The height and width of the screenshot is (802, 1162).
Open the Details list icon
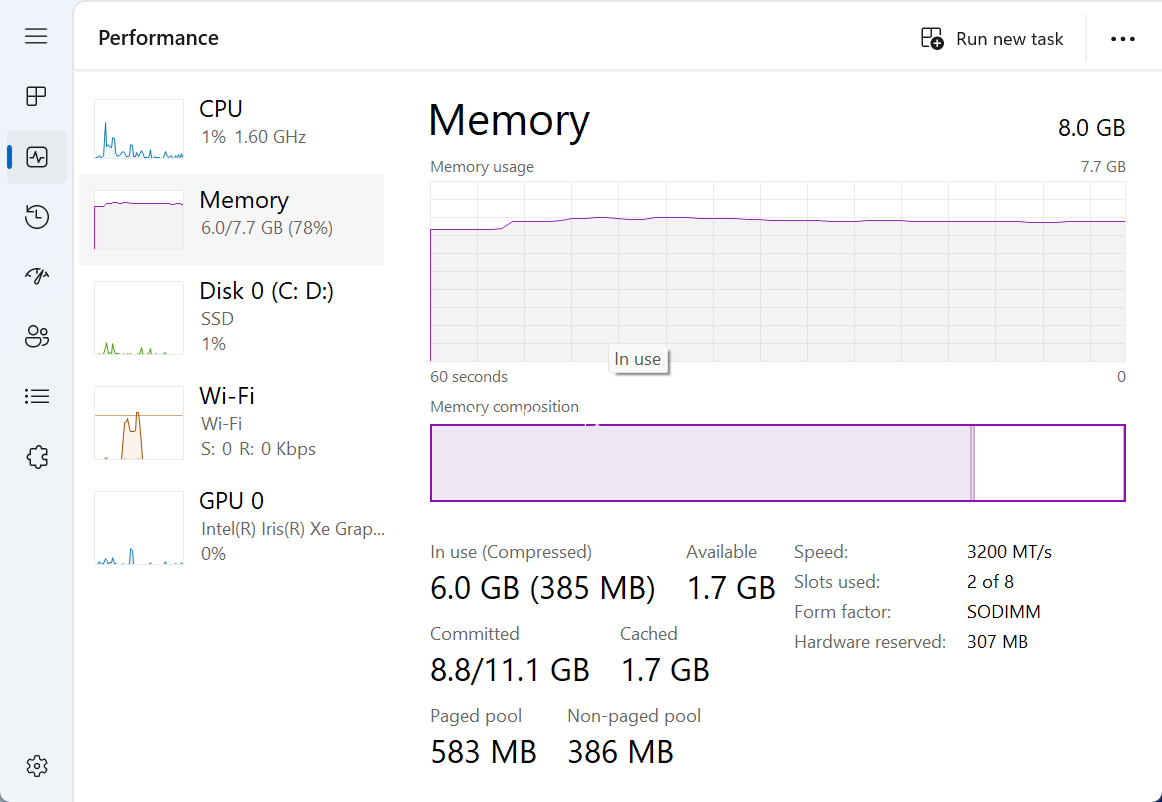37,397
